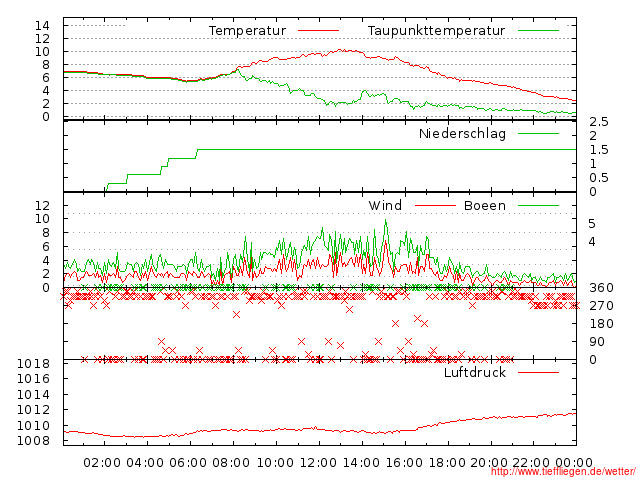640x480 pixels.
Task: Click the 12:00 time axis label
Action: pos(318,463)
